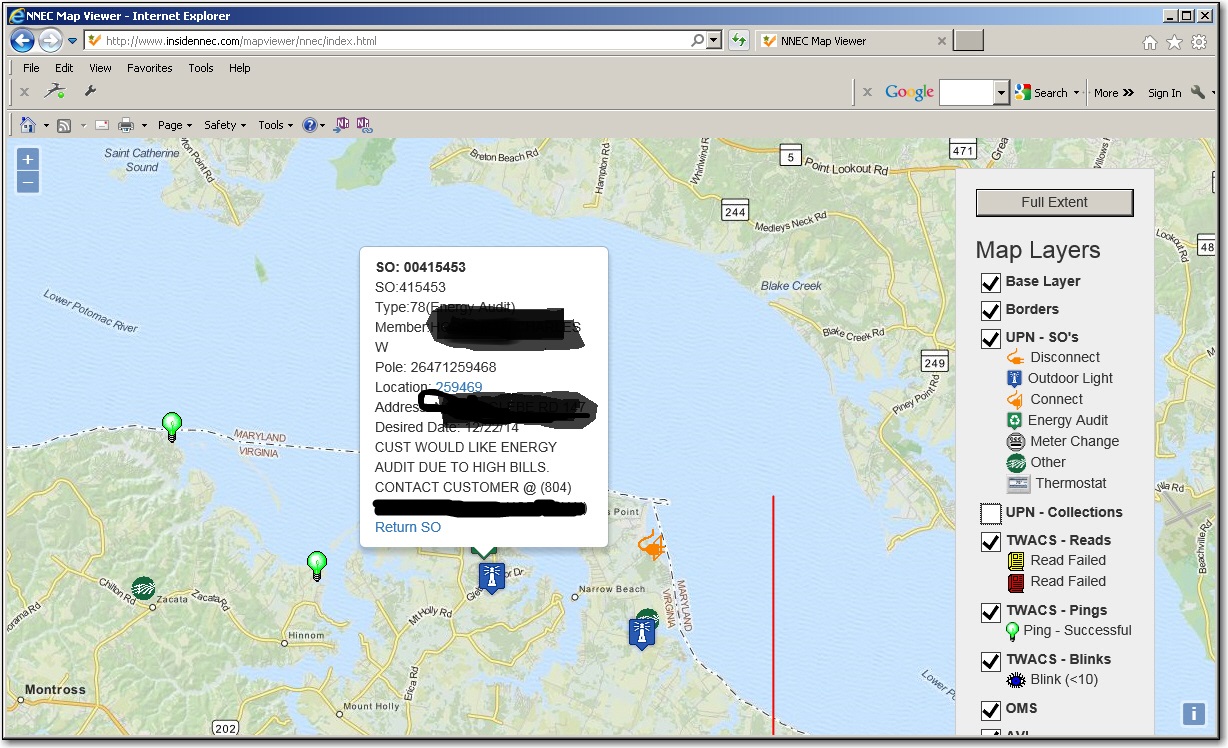Viewport: 1228px width, 748px height.
Task: Click the orange Connect marker on the map
Action: coord(651,545)
